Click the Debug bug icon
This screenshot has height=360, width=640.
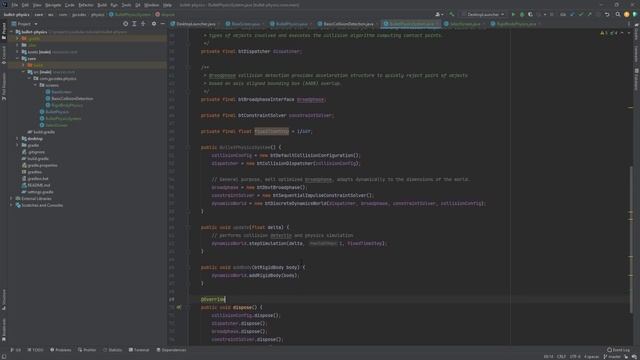(522, 14)
